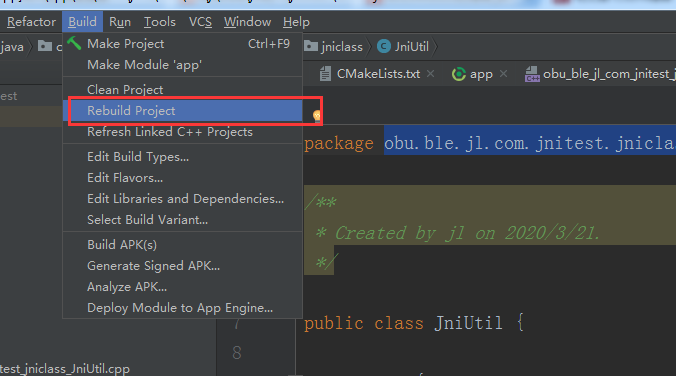This screenshot has height=376, width=676.
Task: Open the Build menu
Action: 82,22
